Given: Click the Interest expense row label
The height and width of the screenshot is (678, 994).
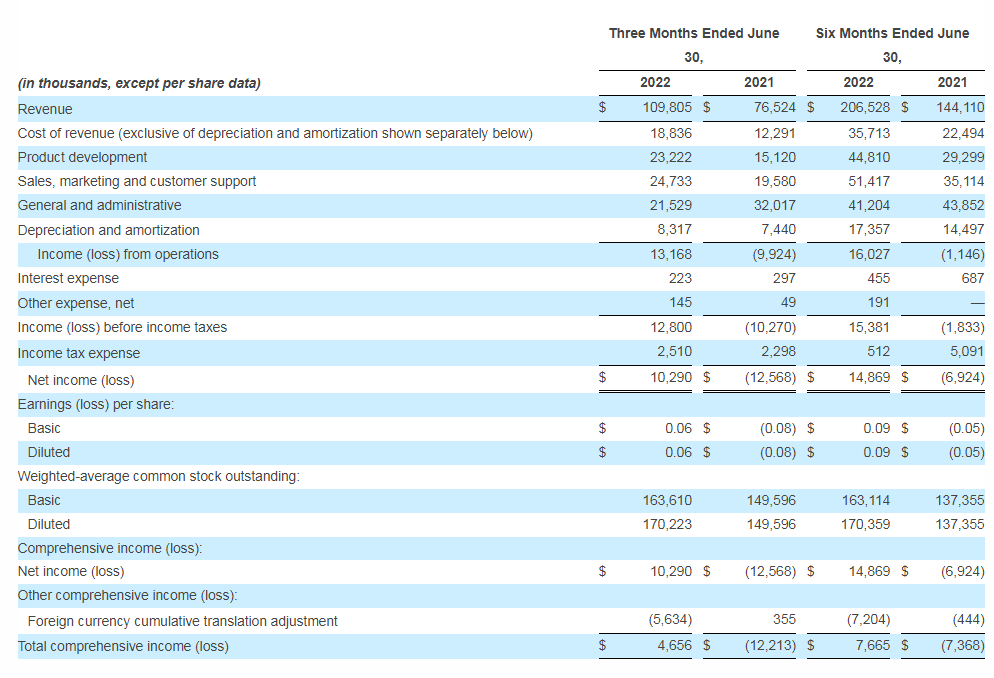Looking at the screenshot, I should [68, 278].
